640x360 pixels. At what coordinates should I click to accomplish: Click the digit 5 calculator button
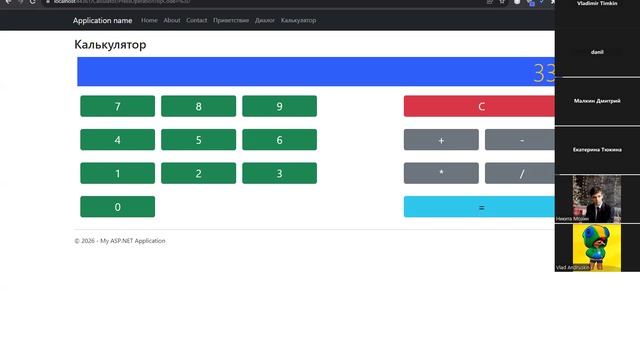(x=198, y=140)
